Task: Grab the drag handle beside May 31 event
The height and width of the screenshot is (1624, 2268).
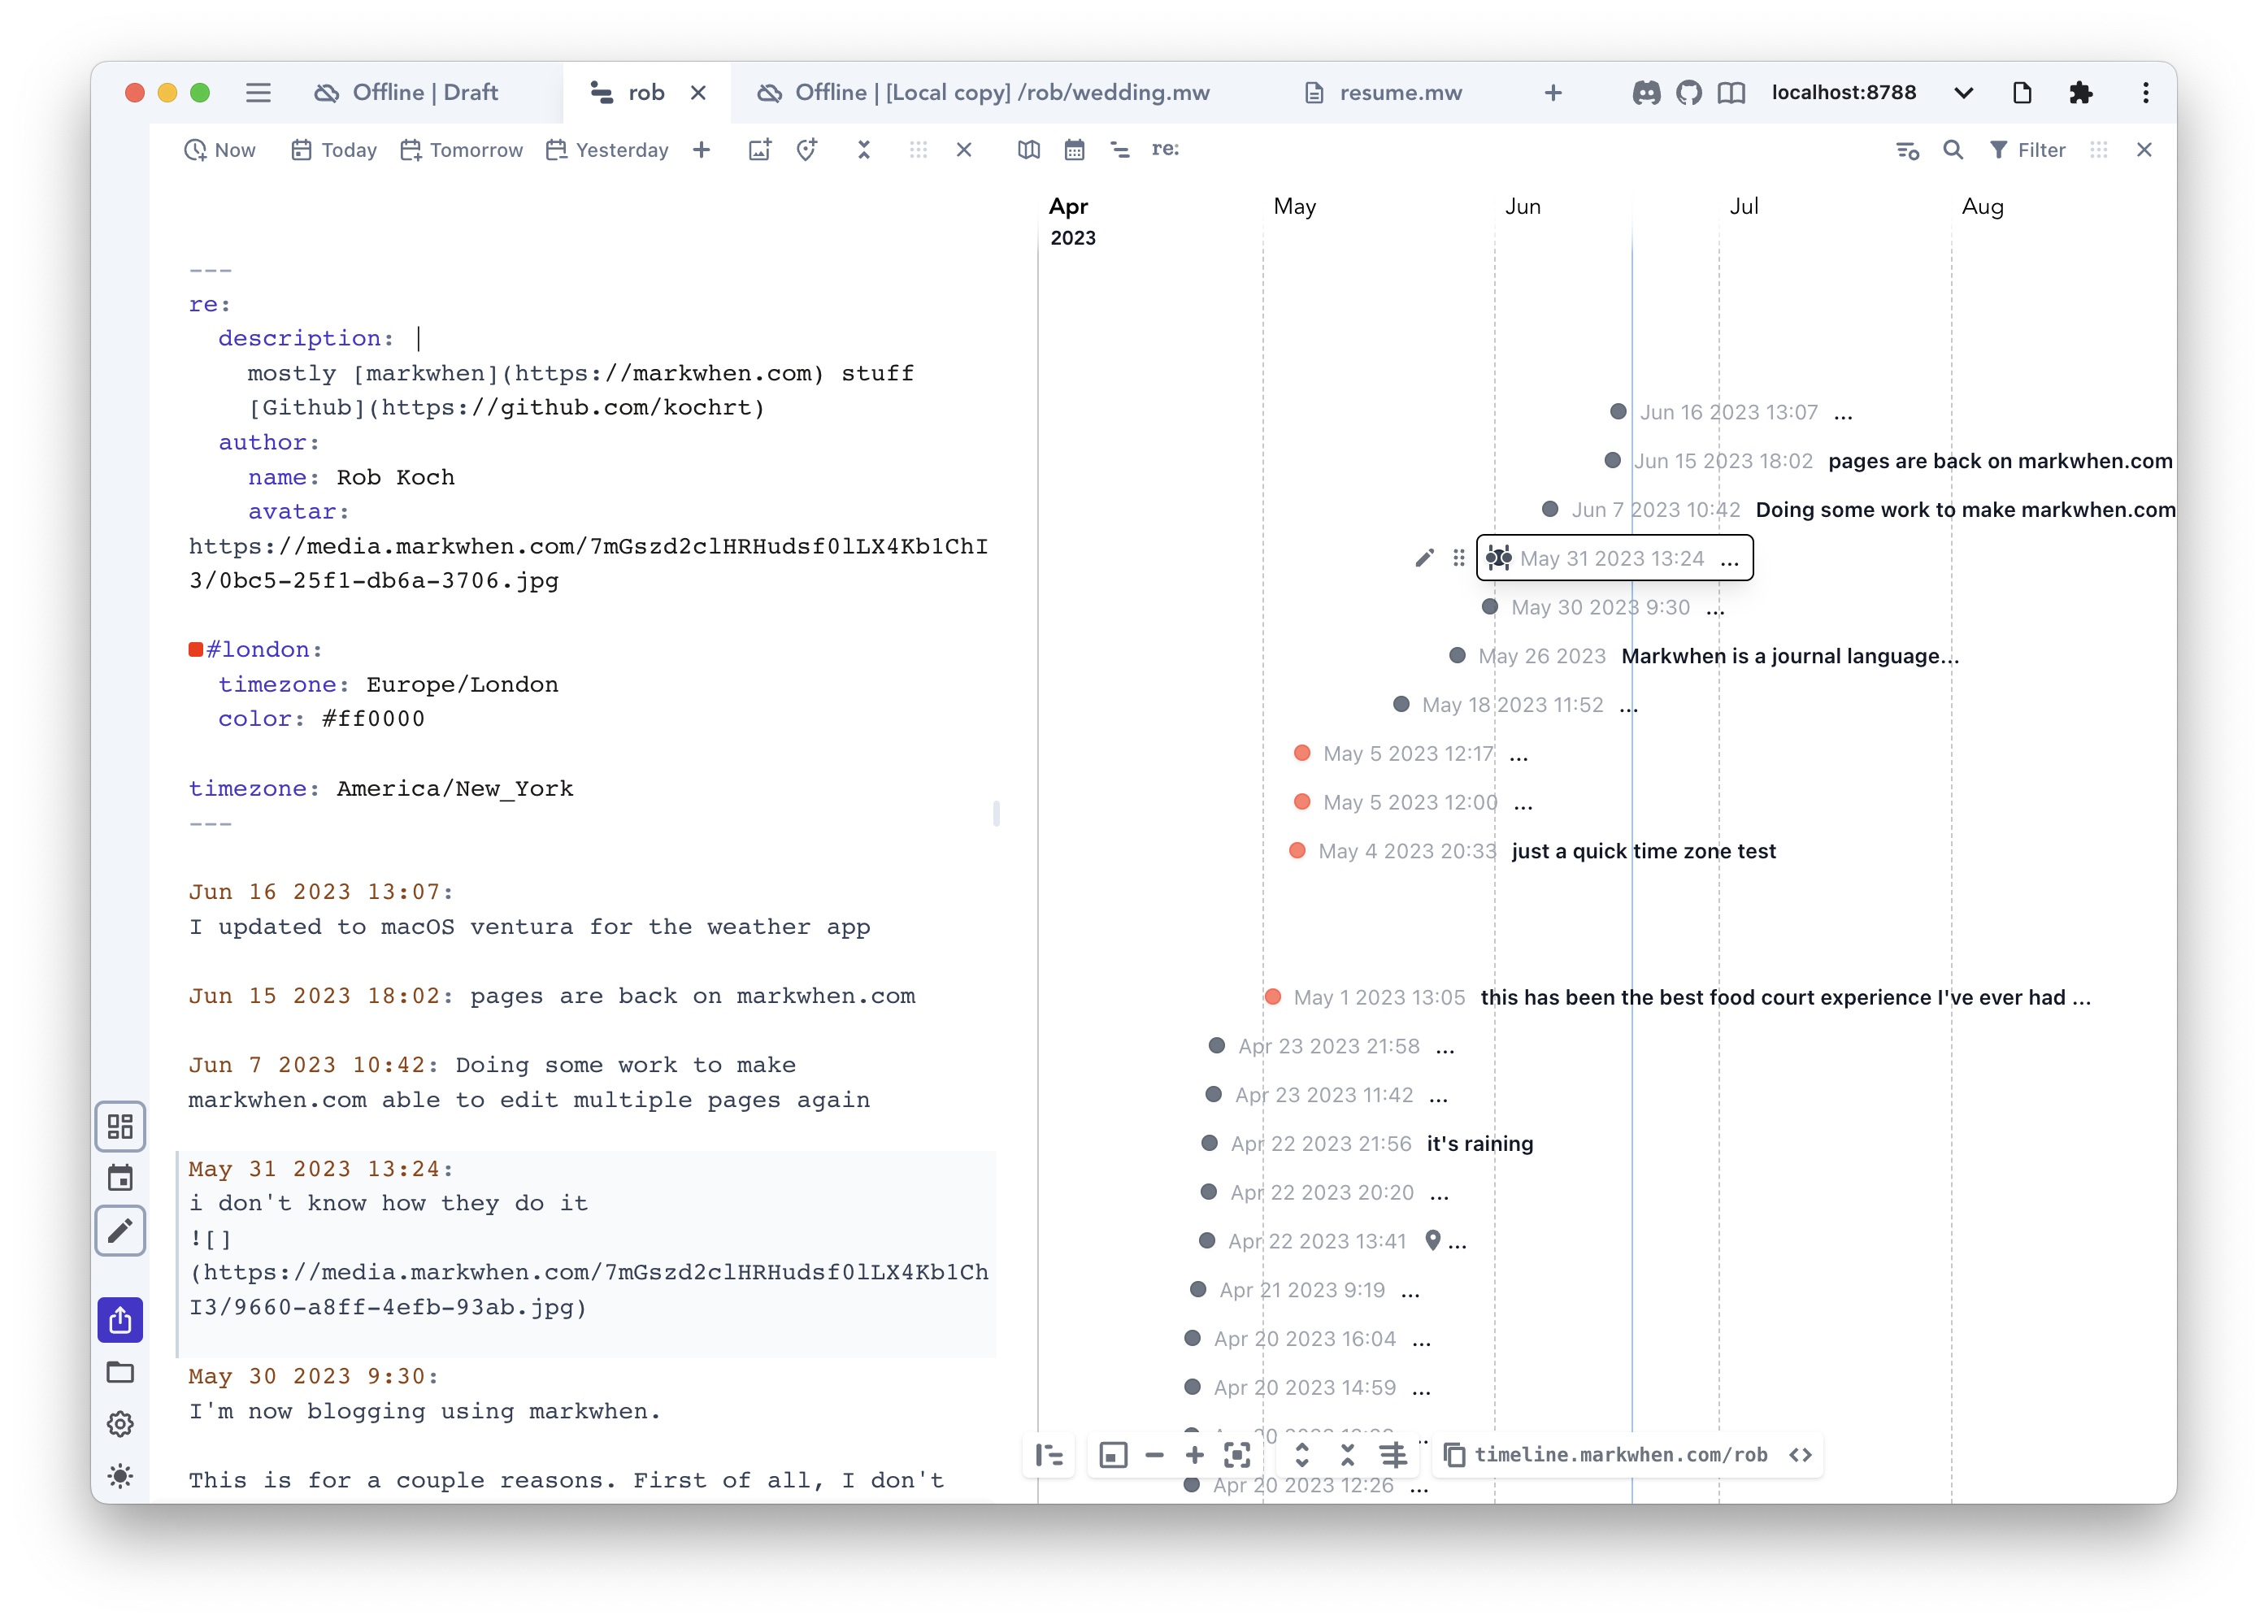Action: pyautogui.click(x=1459, y=558)
